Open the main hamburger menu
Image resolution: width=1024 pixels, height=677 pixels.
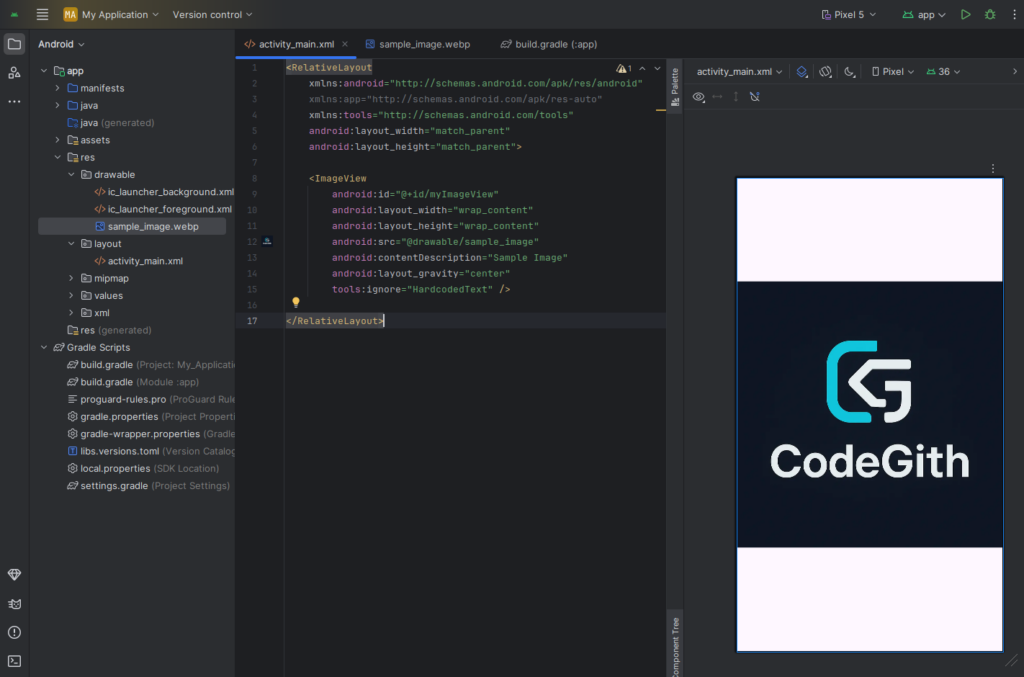click(42, 14)
